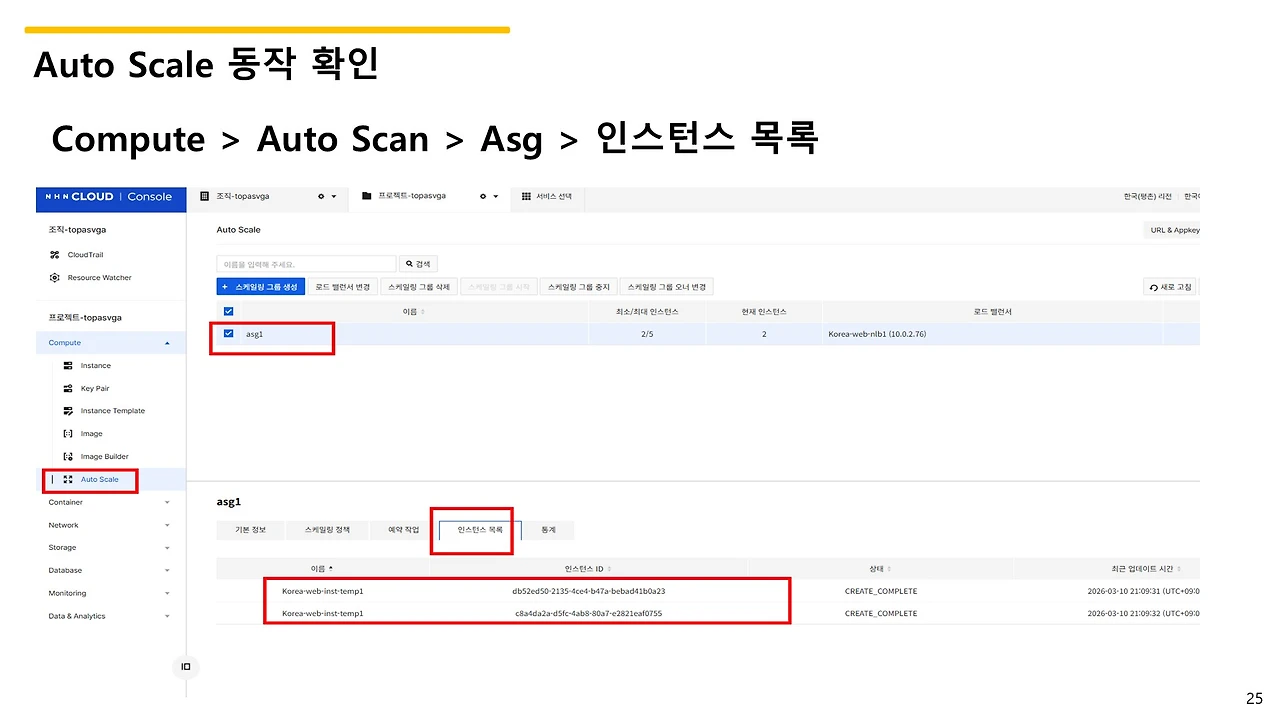The width and height of the screenshot is (1280, 720).
Task: Click the 검색 search icon
Action: point(417,263)
